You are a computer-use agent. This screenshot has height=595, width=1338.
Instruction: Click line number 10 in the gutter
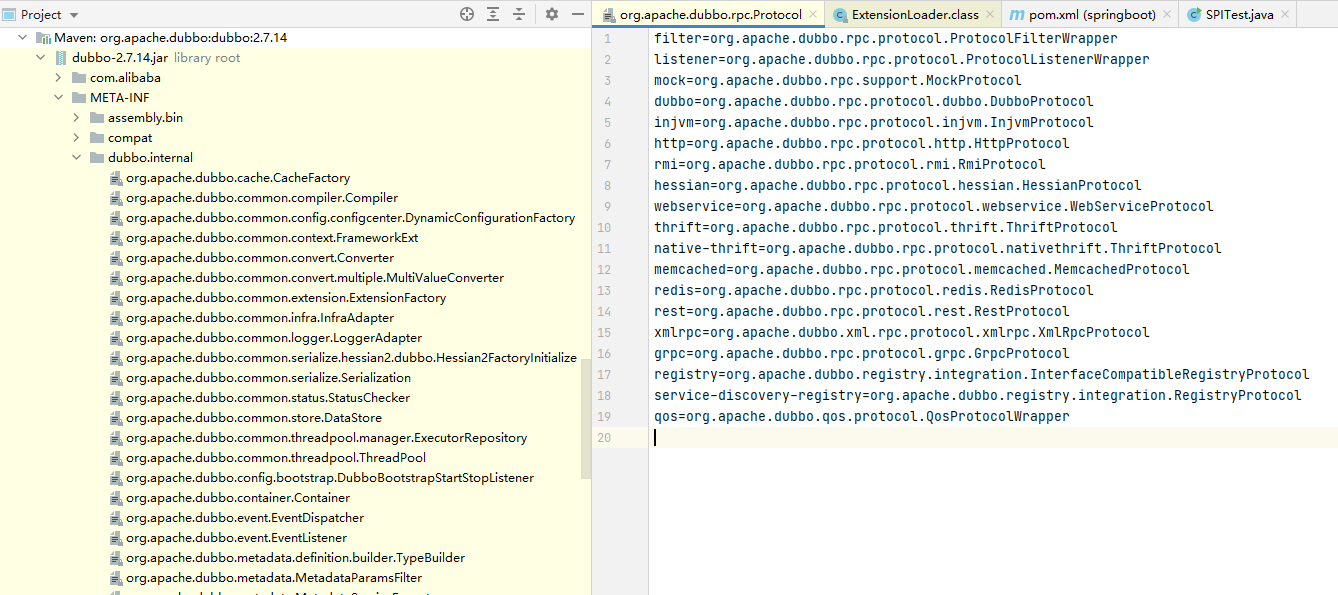(x=605, y=227)
